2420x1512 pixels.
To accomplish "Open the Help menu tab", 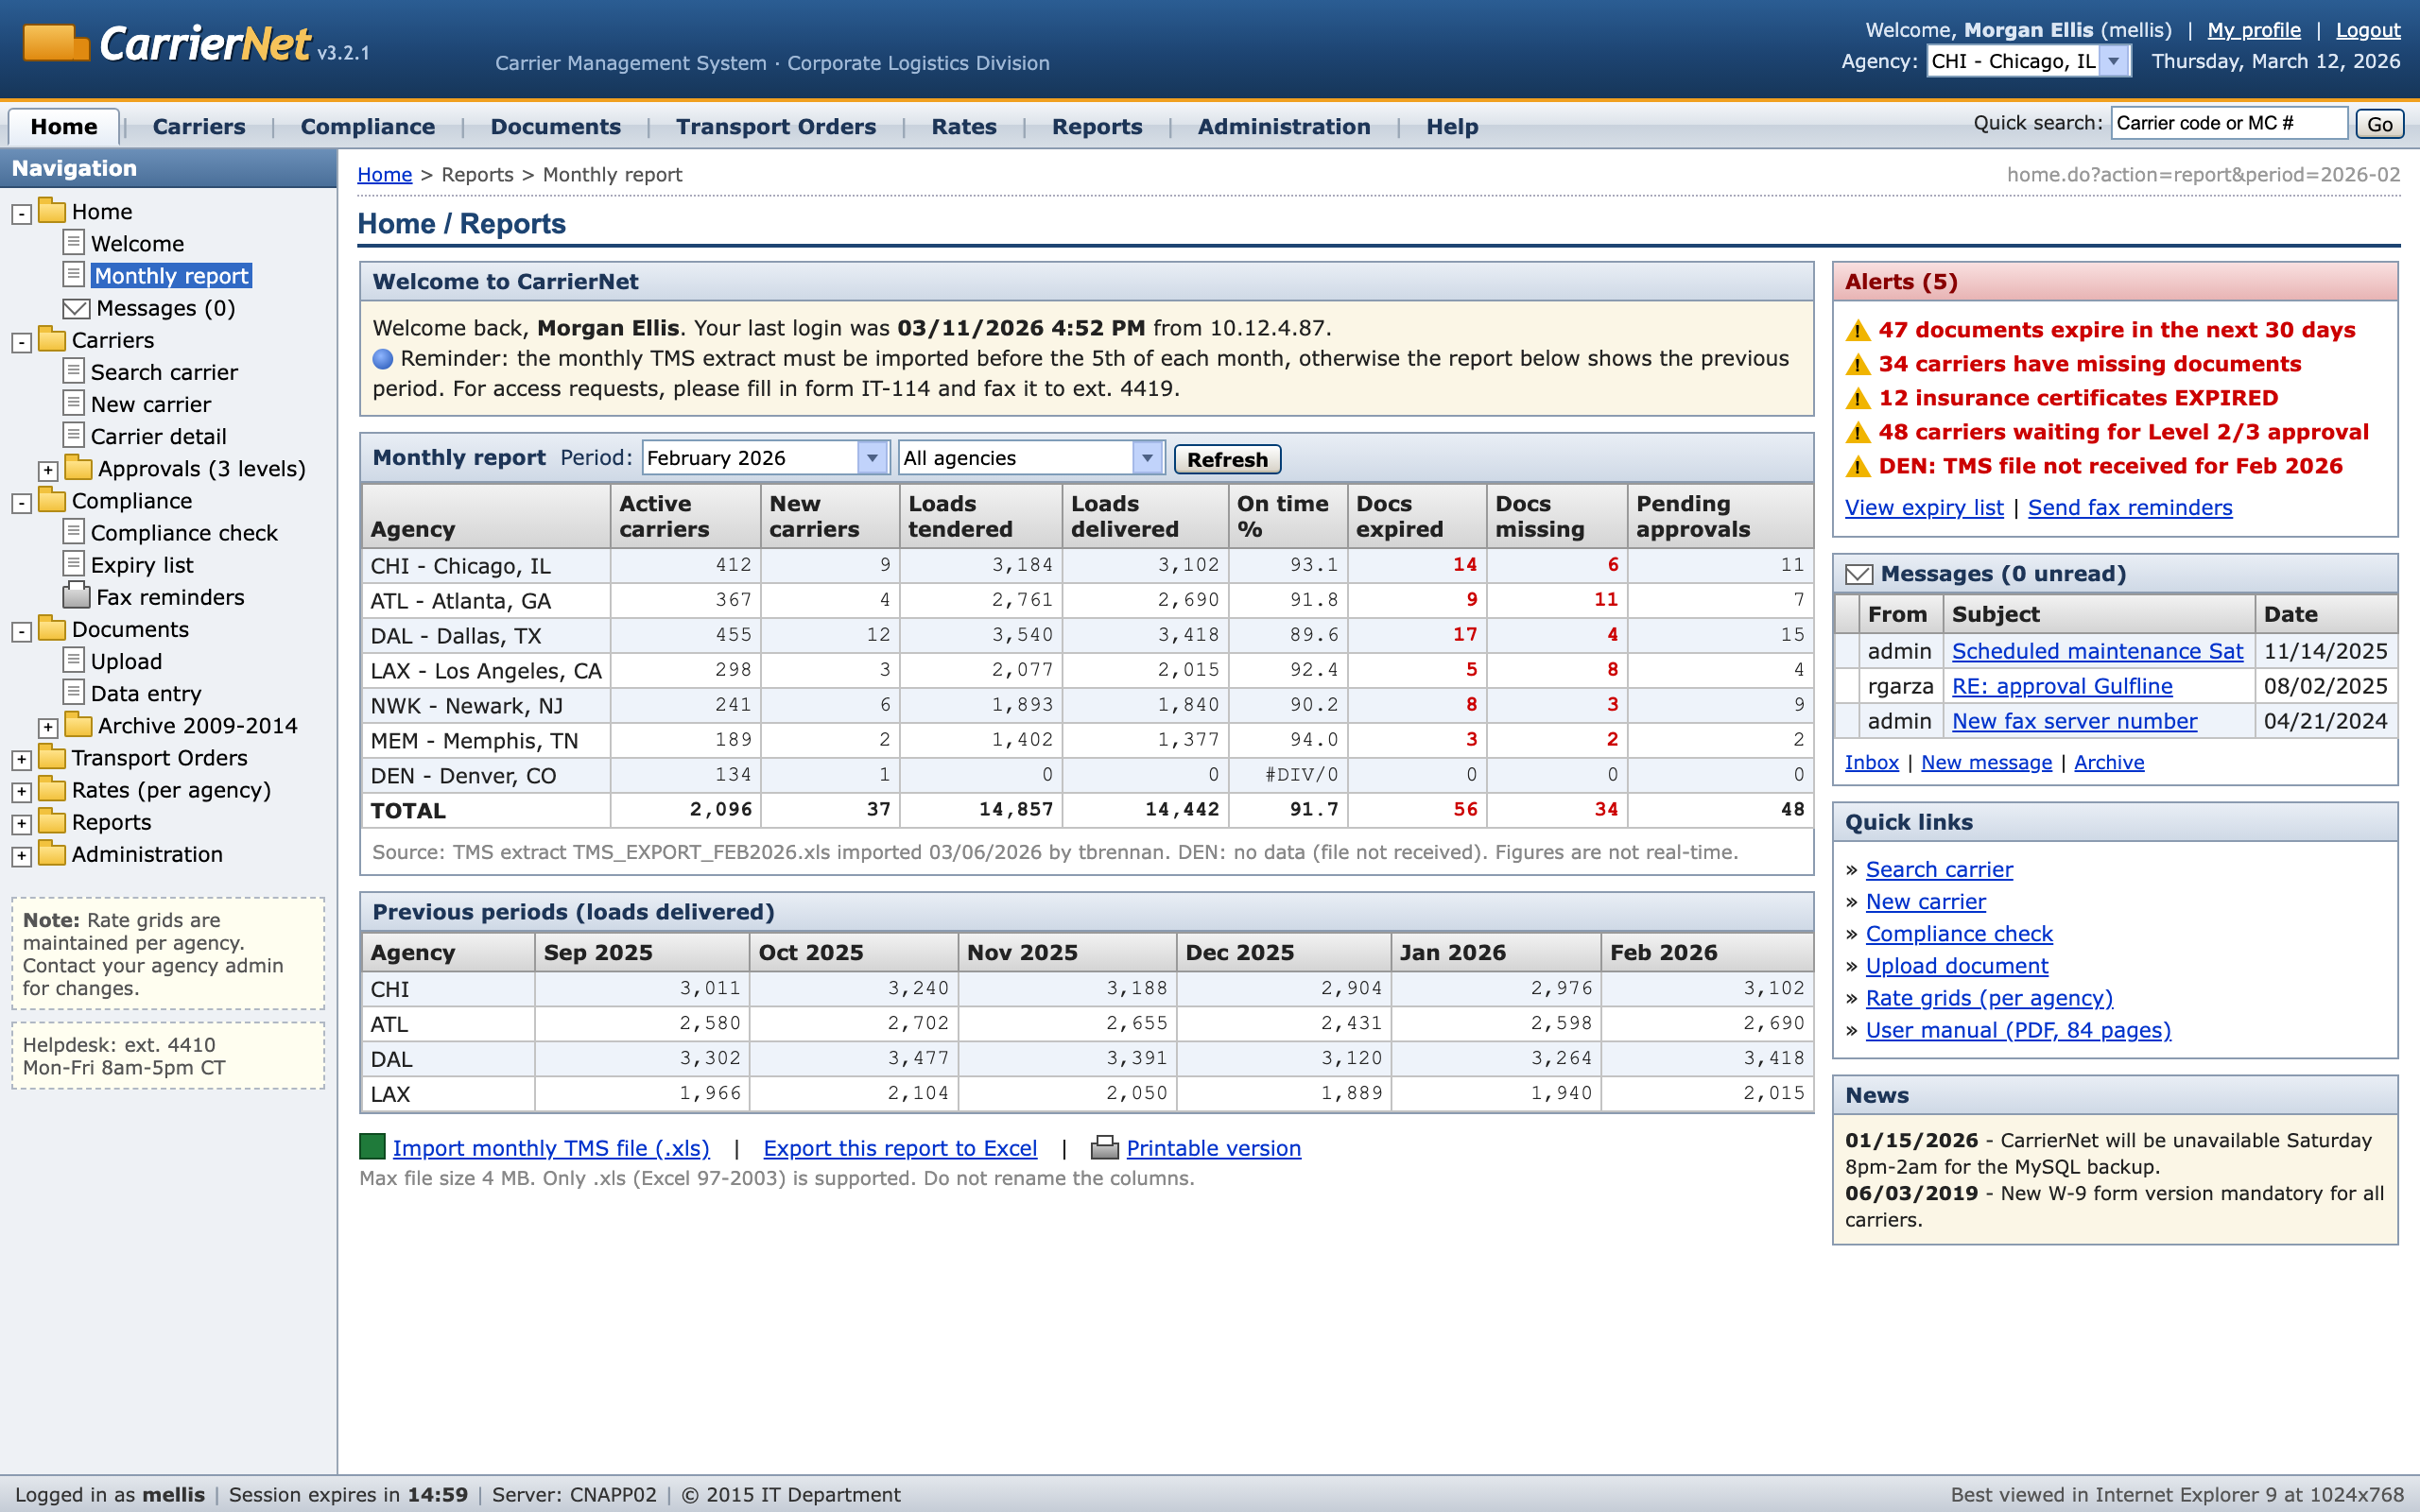I will click(x=1452, y=127).
